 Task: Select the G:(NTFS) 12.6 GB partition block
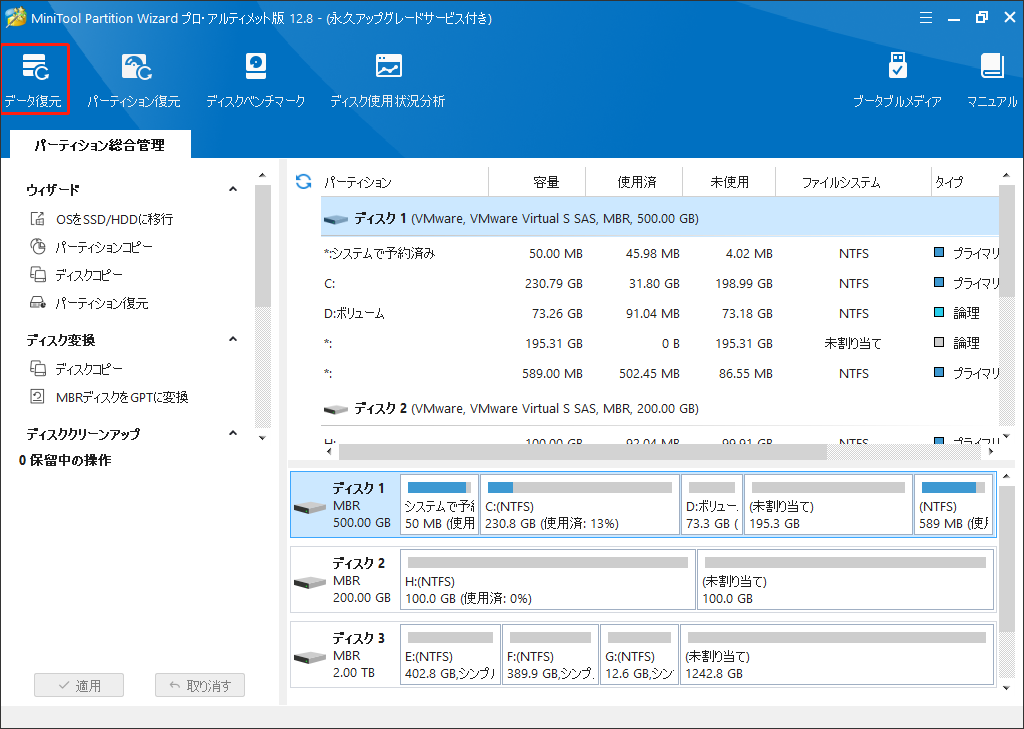639,655
